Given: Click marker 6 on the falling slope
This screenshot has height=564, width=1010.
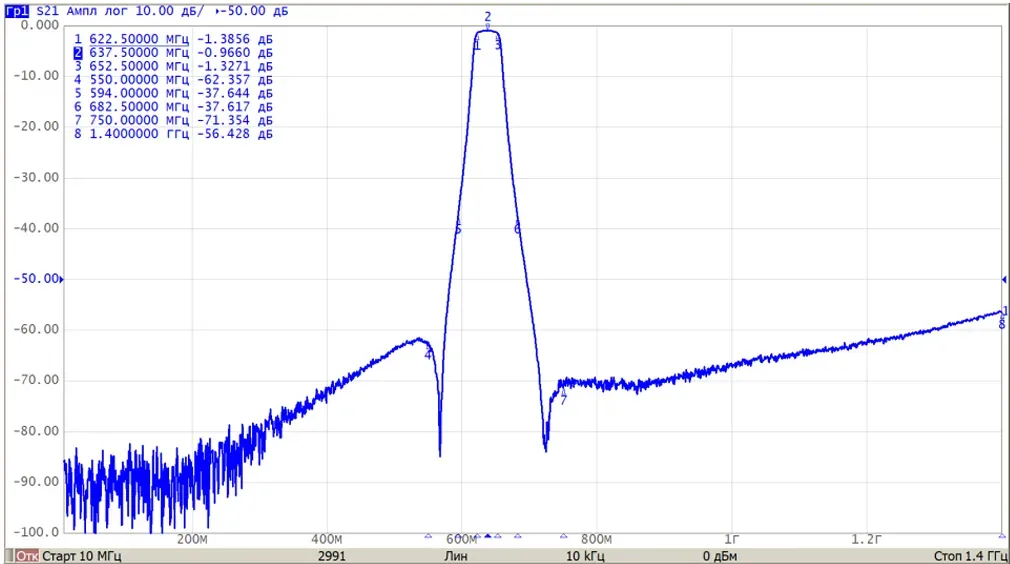Looking at the screenshot, I should click(517, 229).
